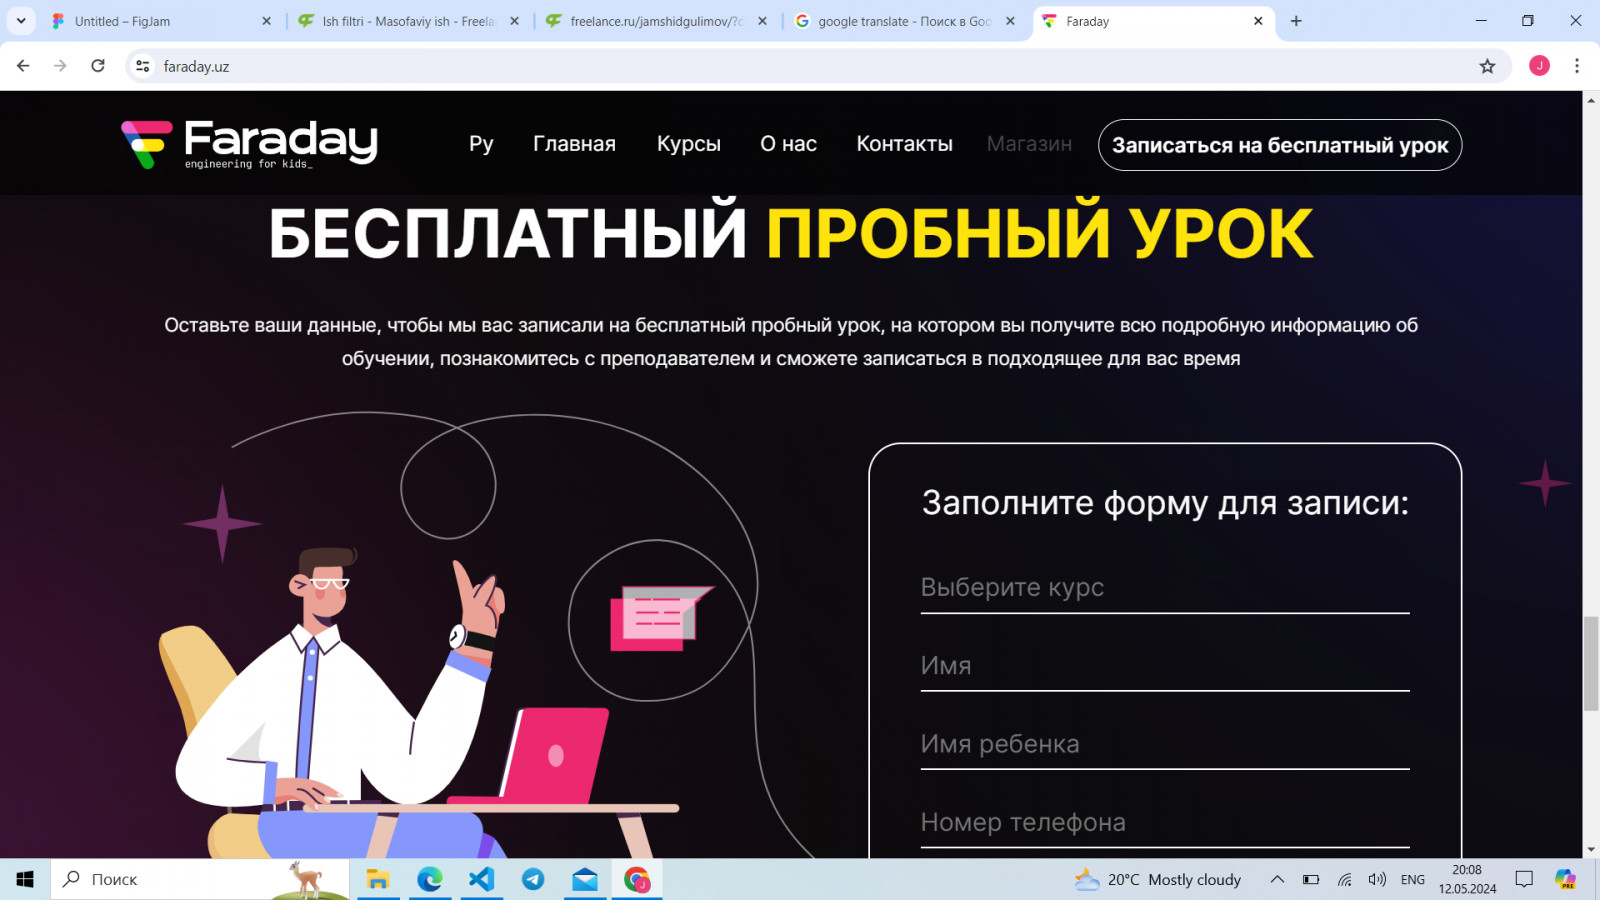Reload the faraday.uz page
This screenshot has height=900, width=1600.
(98, 66)
